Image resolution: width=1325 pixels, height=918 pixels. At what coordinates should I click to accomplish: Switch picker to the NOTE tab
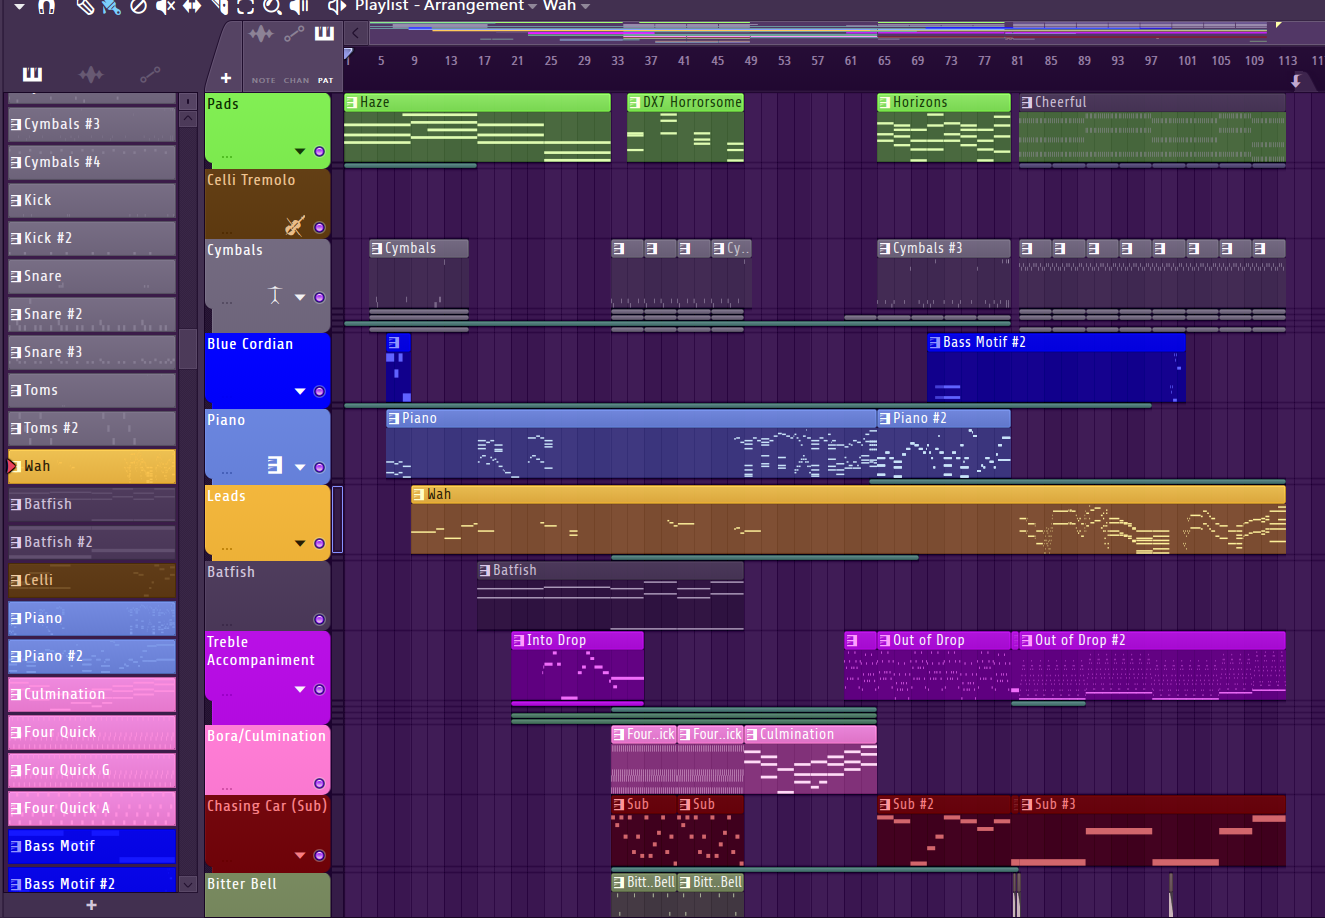(x=263, y=80)
